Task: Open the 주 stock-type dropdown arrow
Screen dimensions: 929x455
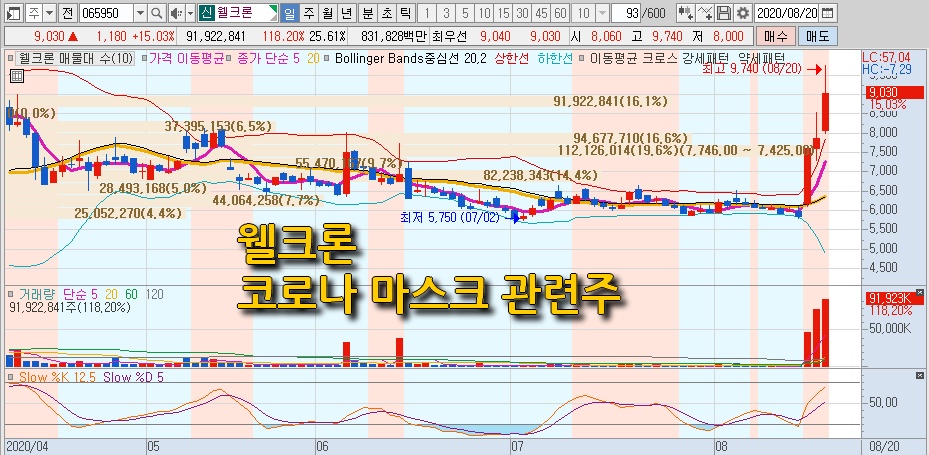Action: (49, 12)
